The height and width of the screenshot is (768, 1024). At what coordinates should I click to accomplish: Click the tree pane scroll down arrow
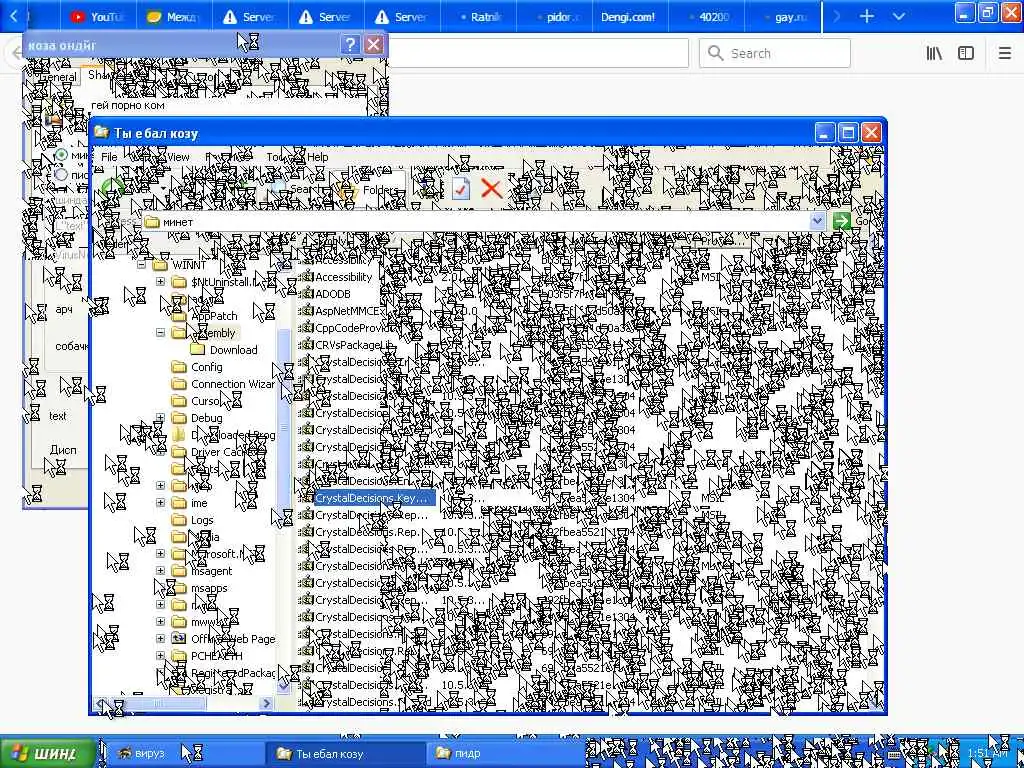click(284, 687)
